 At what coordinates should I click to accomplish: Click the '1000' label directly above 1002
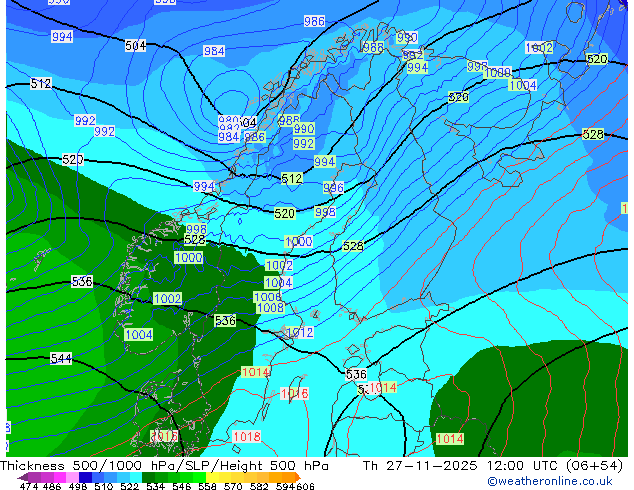(299, 242)
